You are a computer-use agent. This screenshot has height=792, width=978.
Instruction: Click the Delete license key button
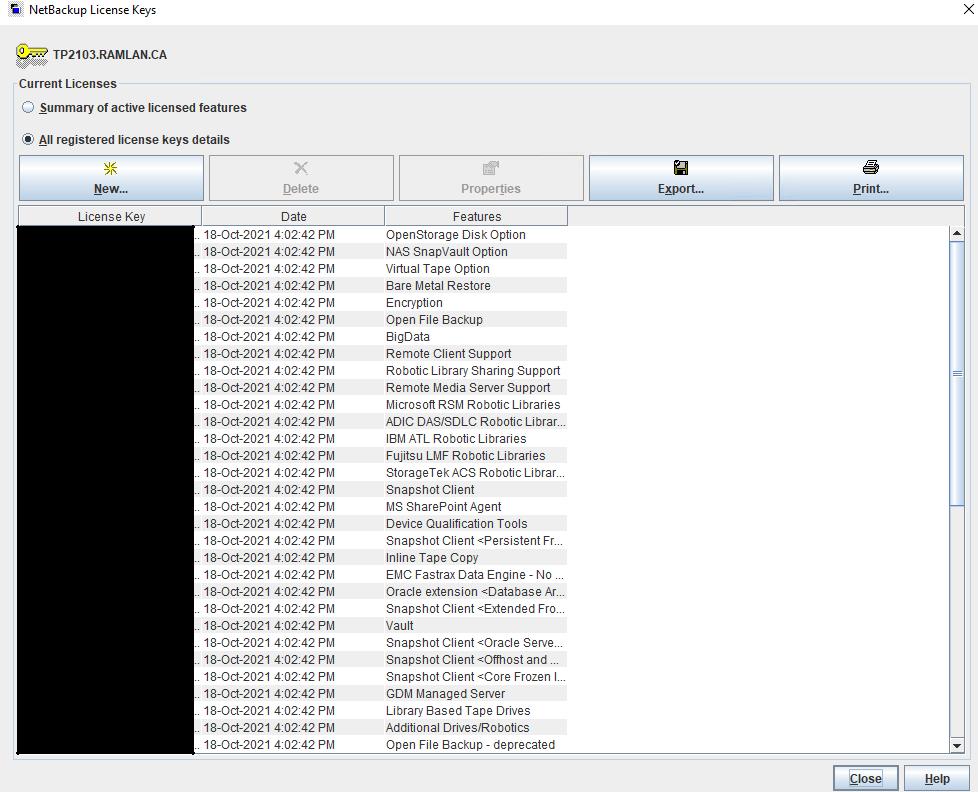point(301,178)
